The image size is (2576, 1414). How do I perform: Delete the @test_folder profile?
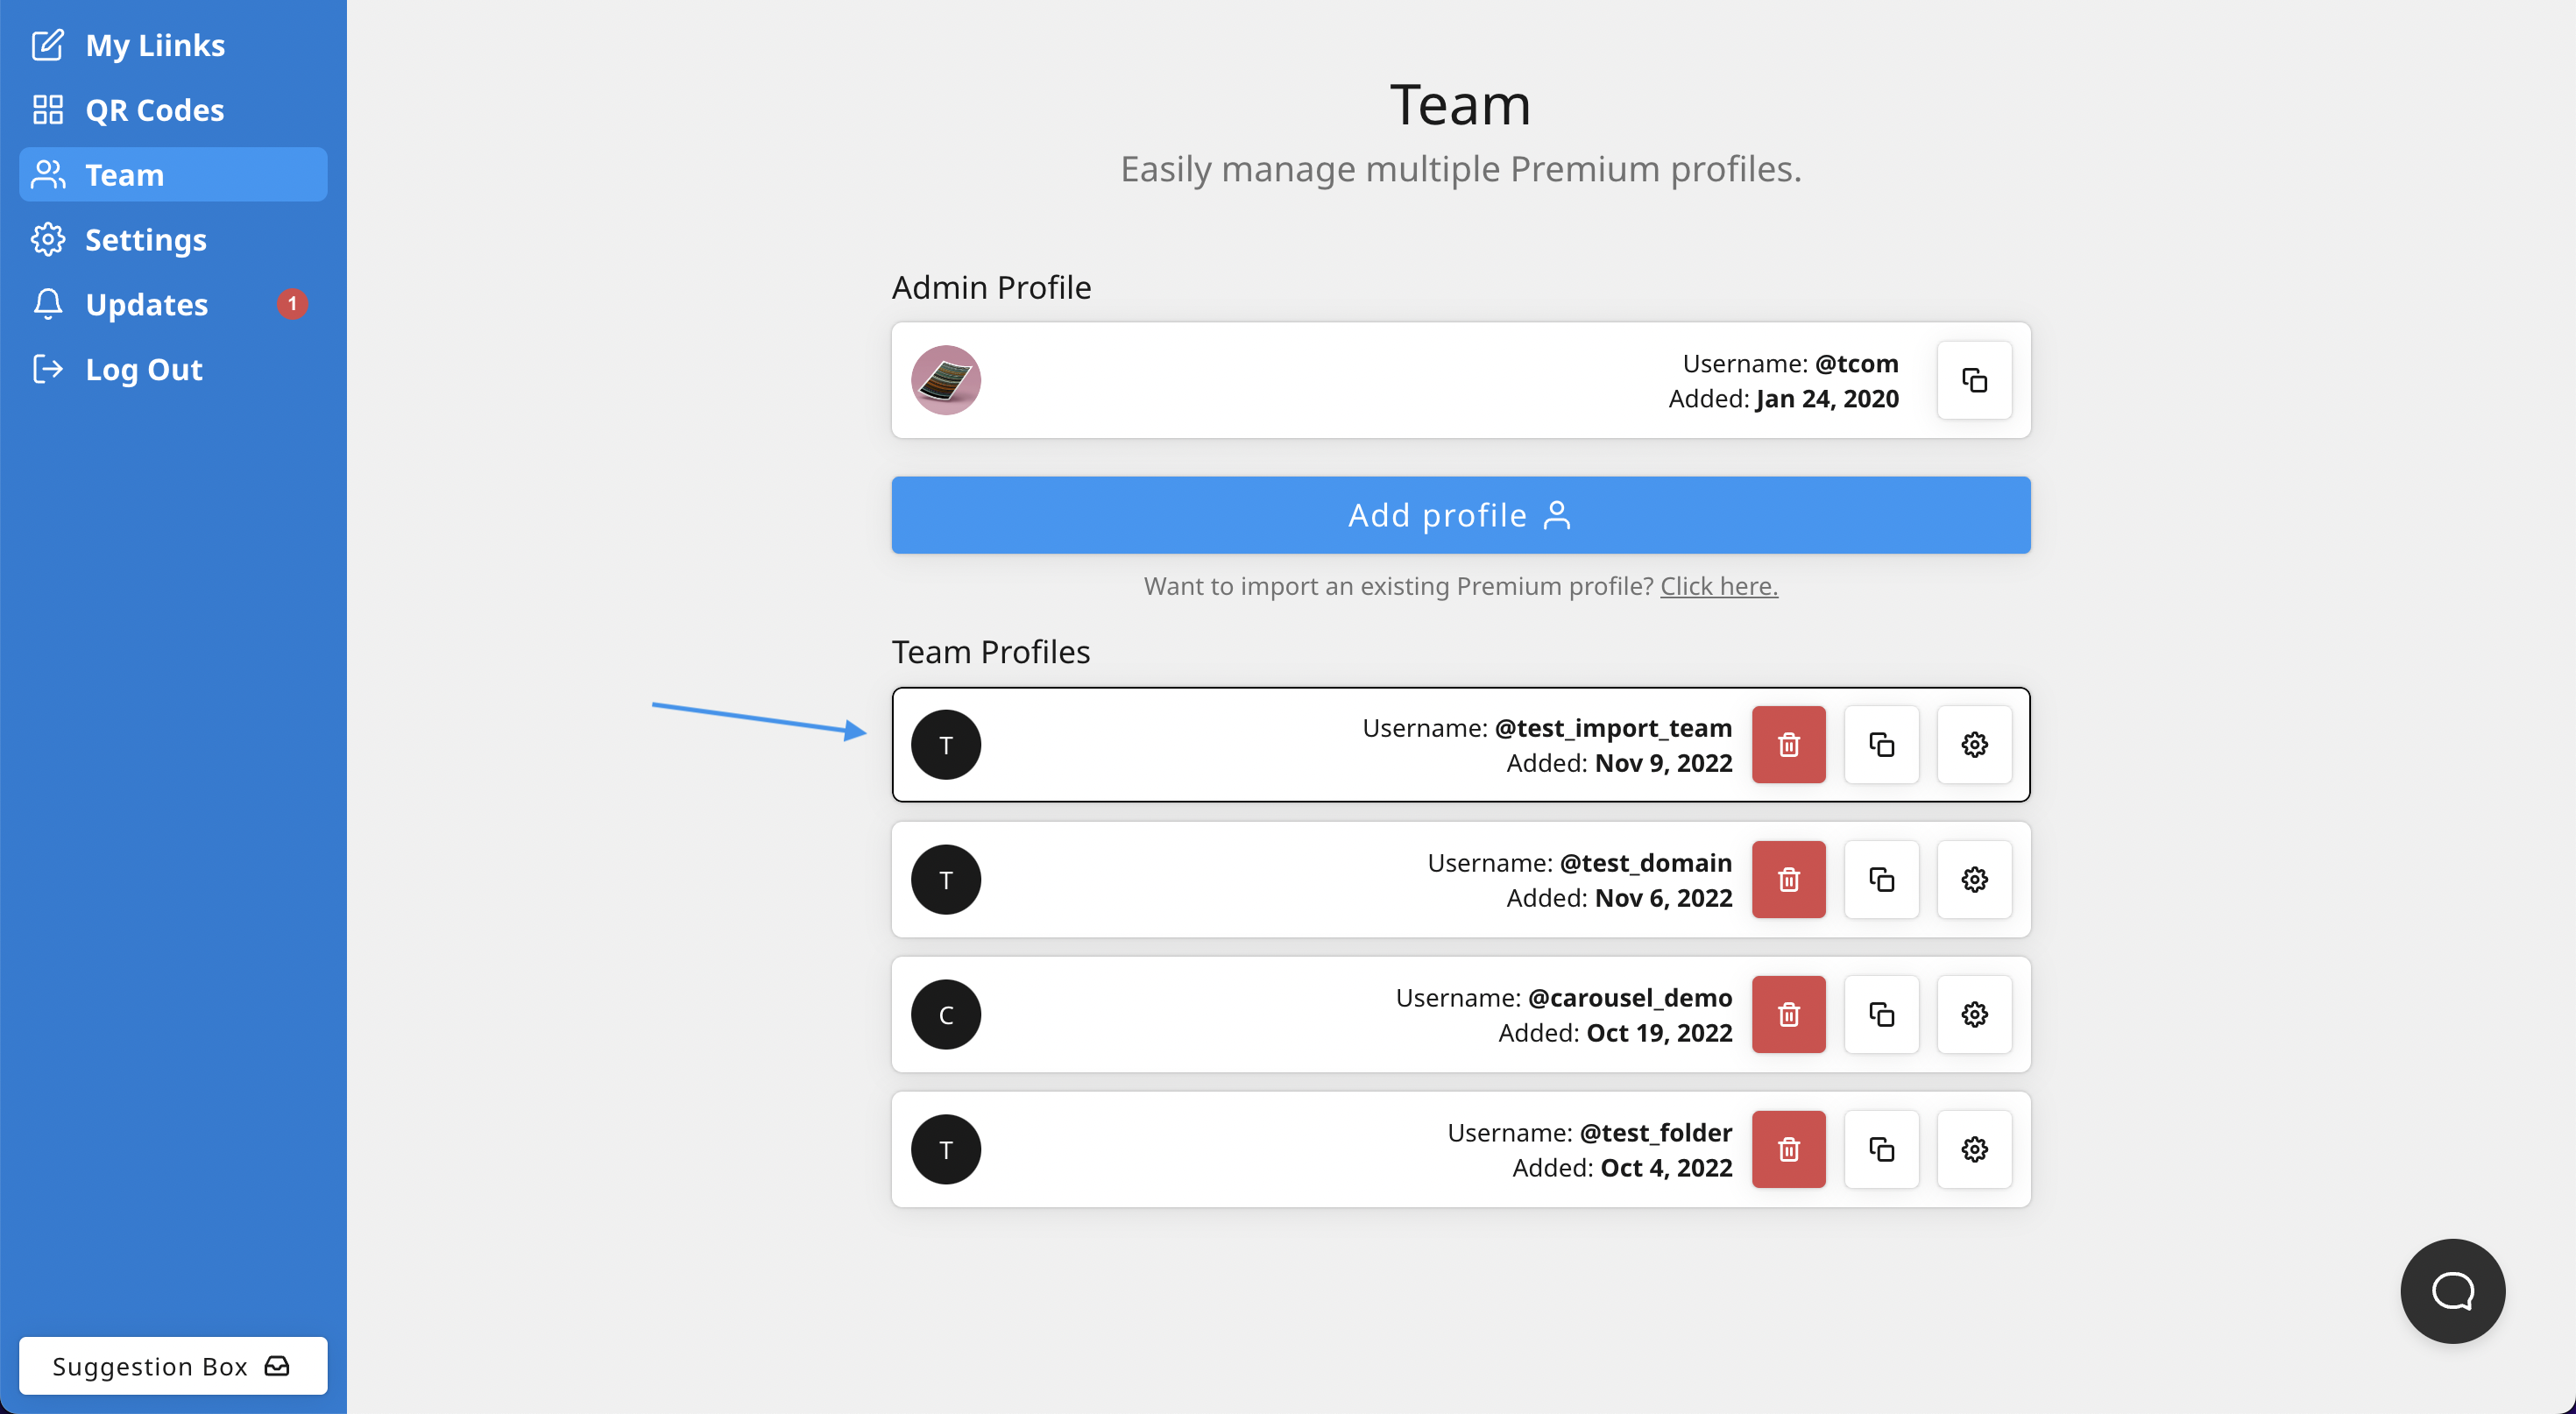pyautogui.click(x=1788, y=1150)
